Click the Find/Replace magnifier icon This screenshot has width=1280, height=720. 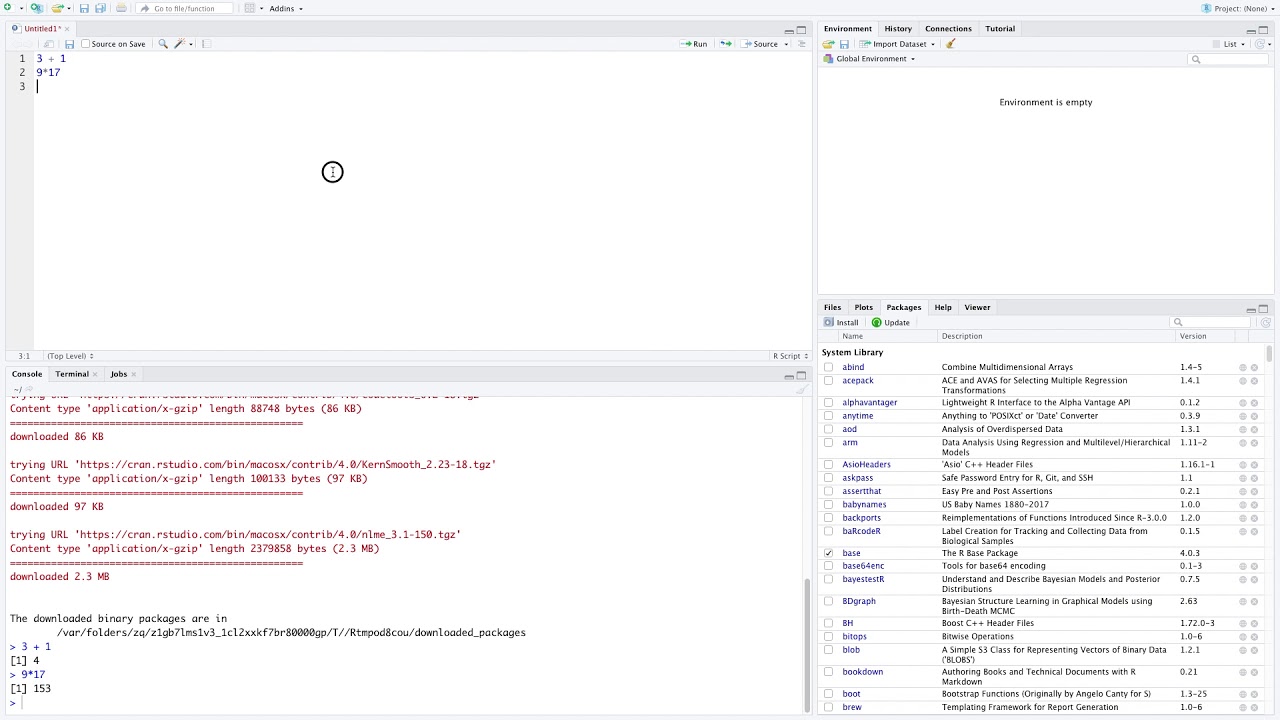(x=163, y=44)
